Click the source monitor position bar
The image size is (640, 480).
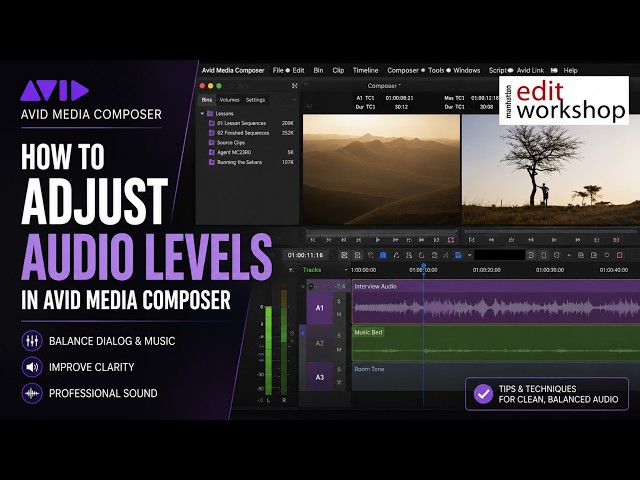382,231
